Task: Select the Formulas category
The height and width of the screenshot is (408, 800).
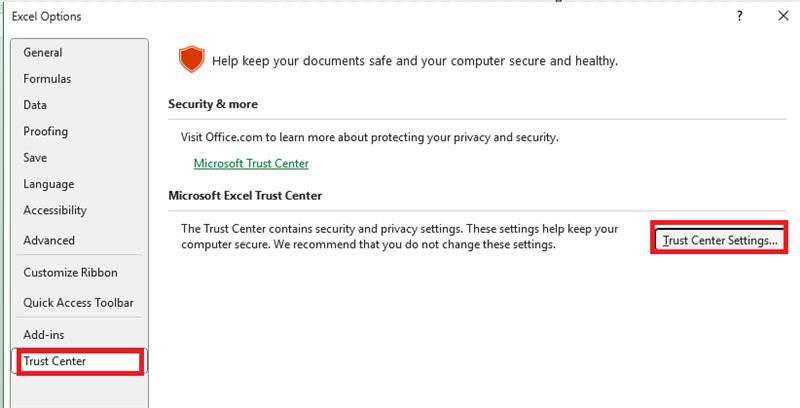Action: click(47, 79)
